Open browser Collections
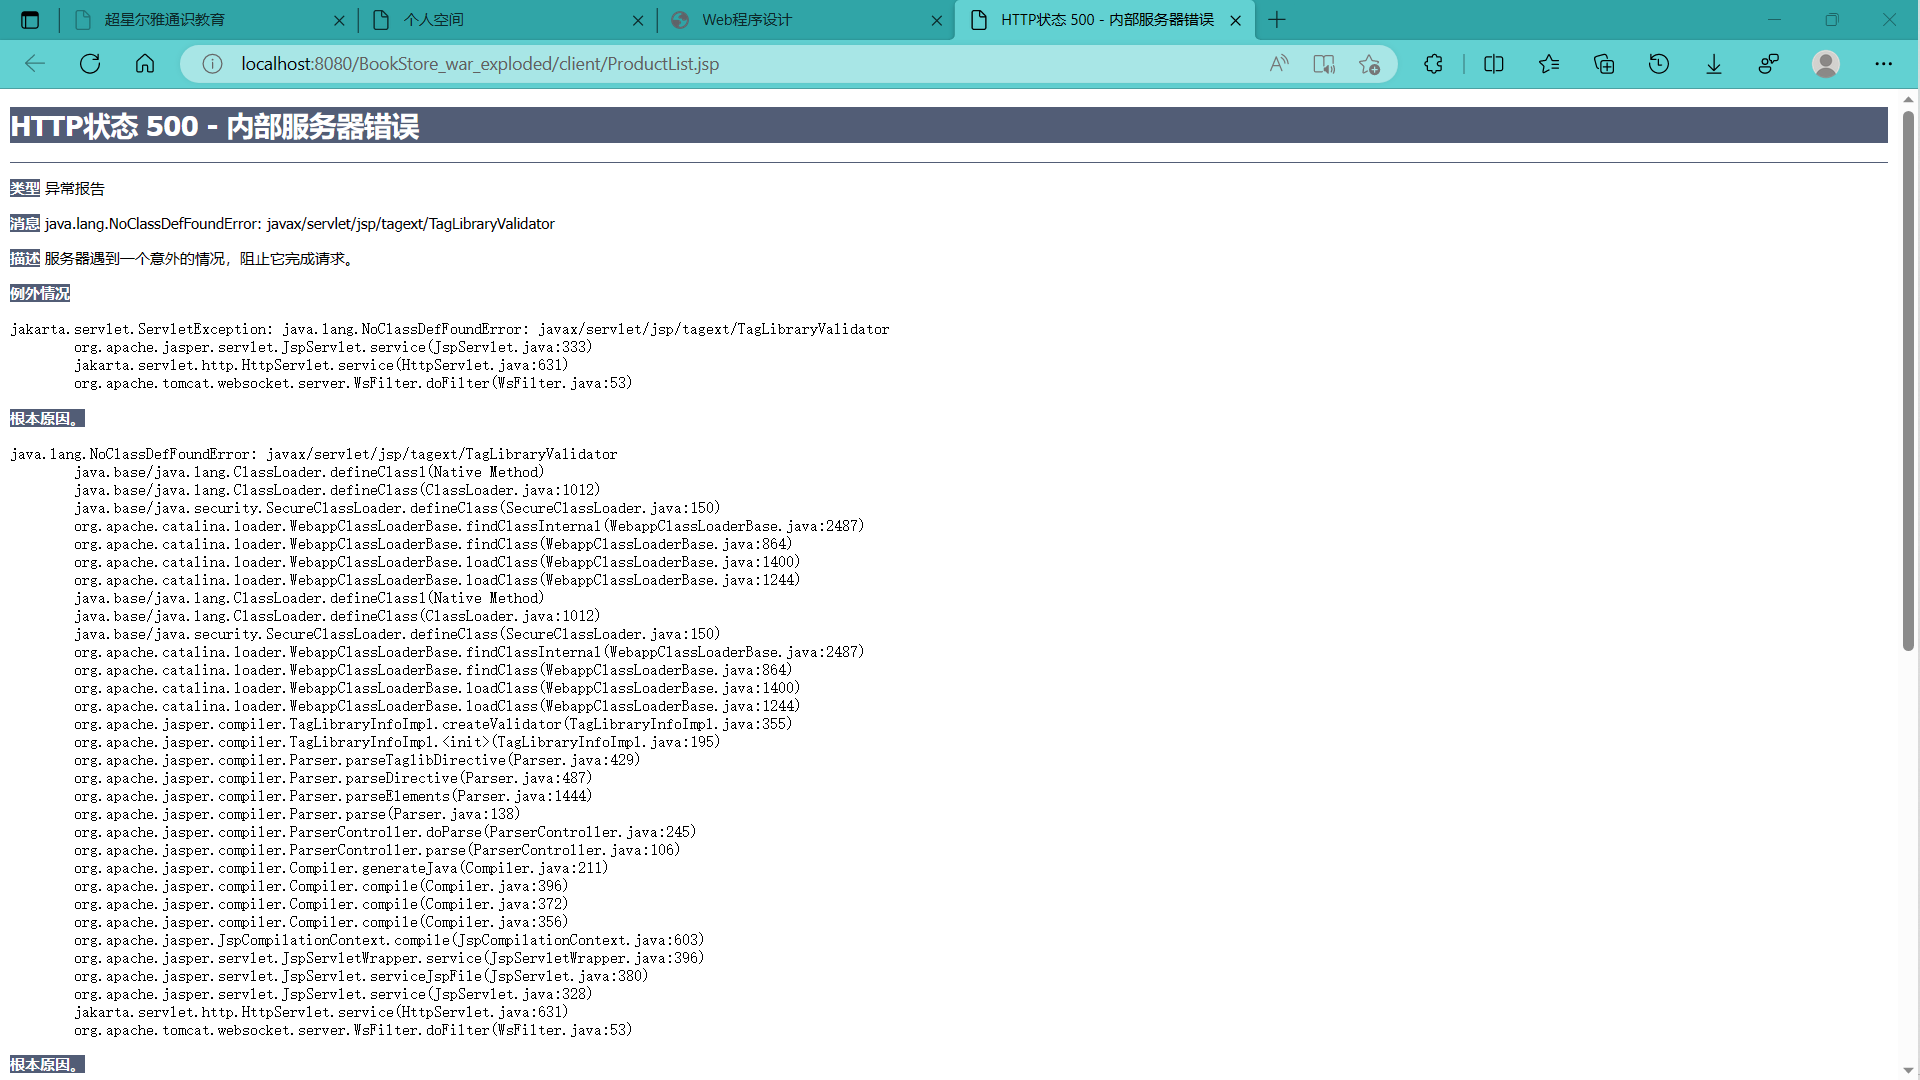The height and width of the screenshot is (1080, 1920). pos(1604,64)
